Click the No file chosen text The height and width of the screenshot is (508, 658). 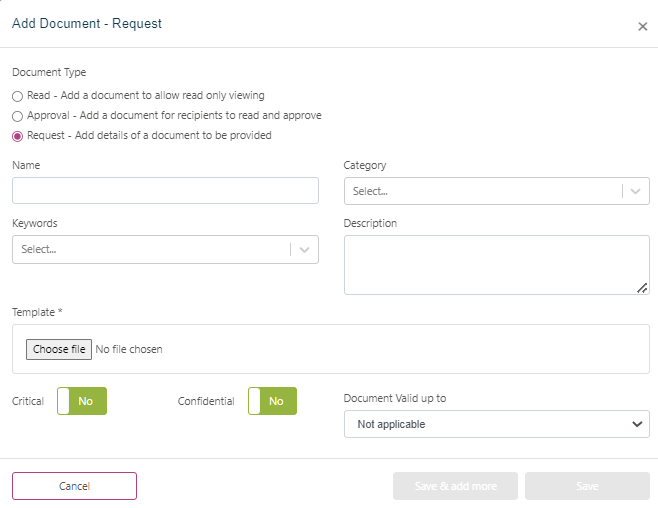129,349
